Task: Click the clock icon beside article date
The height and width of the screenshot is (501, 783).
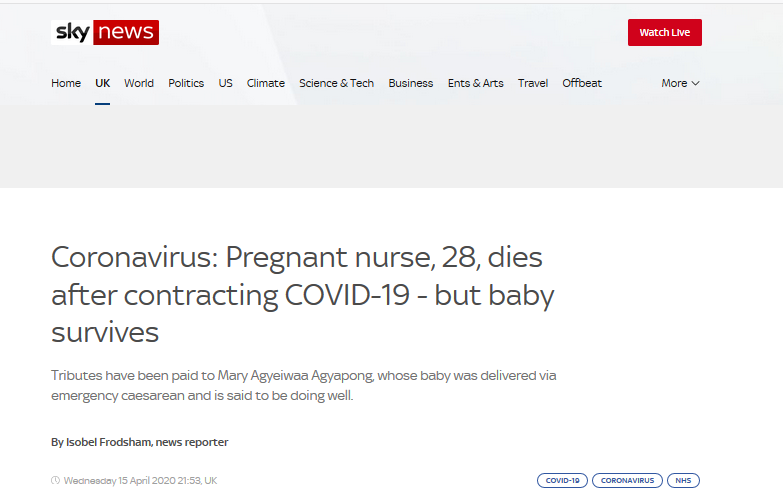Action: coord(55,481)
